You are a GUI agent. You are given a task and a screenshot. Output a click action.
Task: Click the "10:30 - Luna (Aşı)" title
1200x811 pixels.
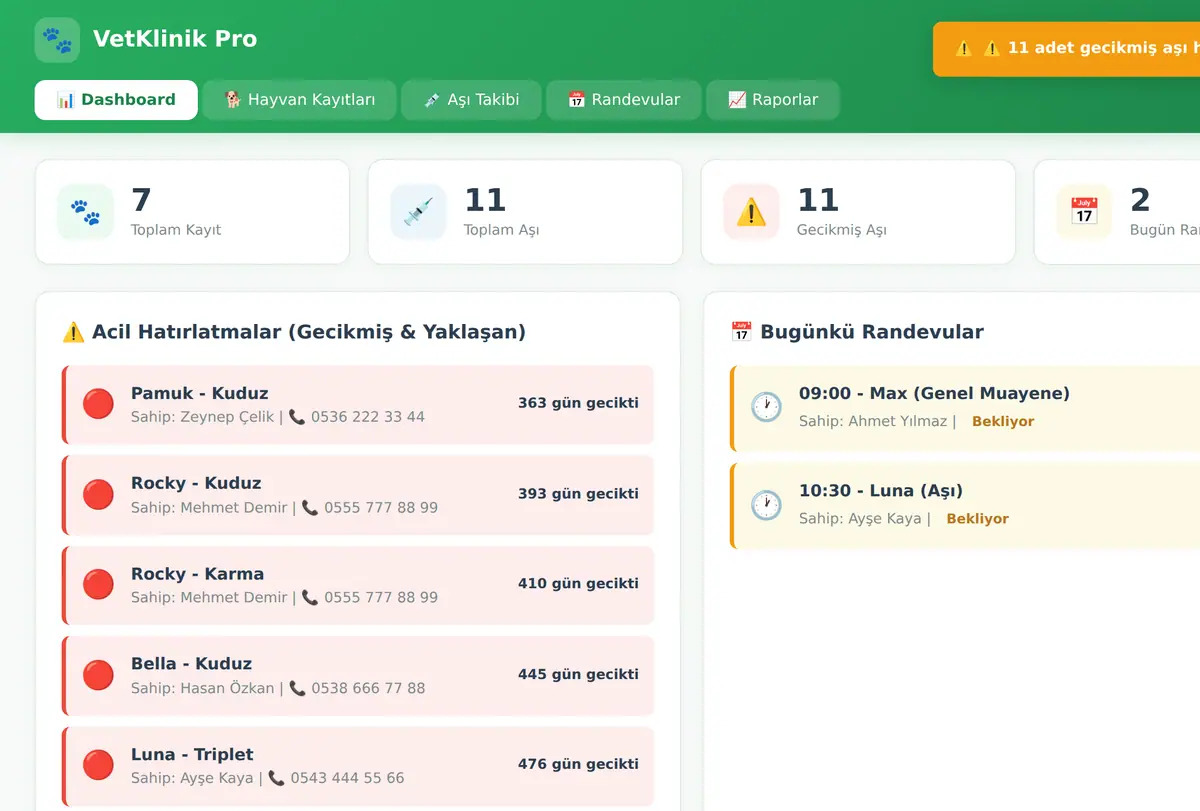[881, 491]
